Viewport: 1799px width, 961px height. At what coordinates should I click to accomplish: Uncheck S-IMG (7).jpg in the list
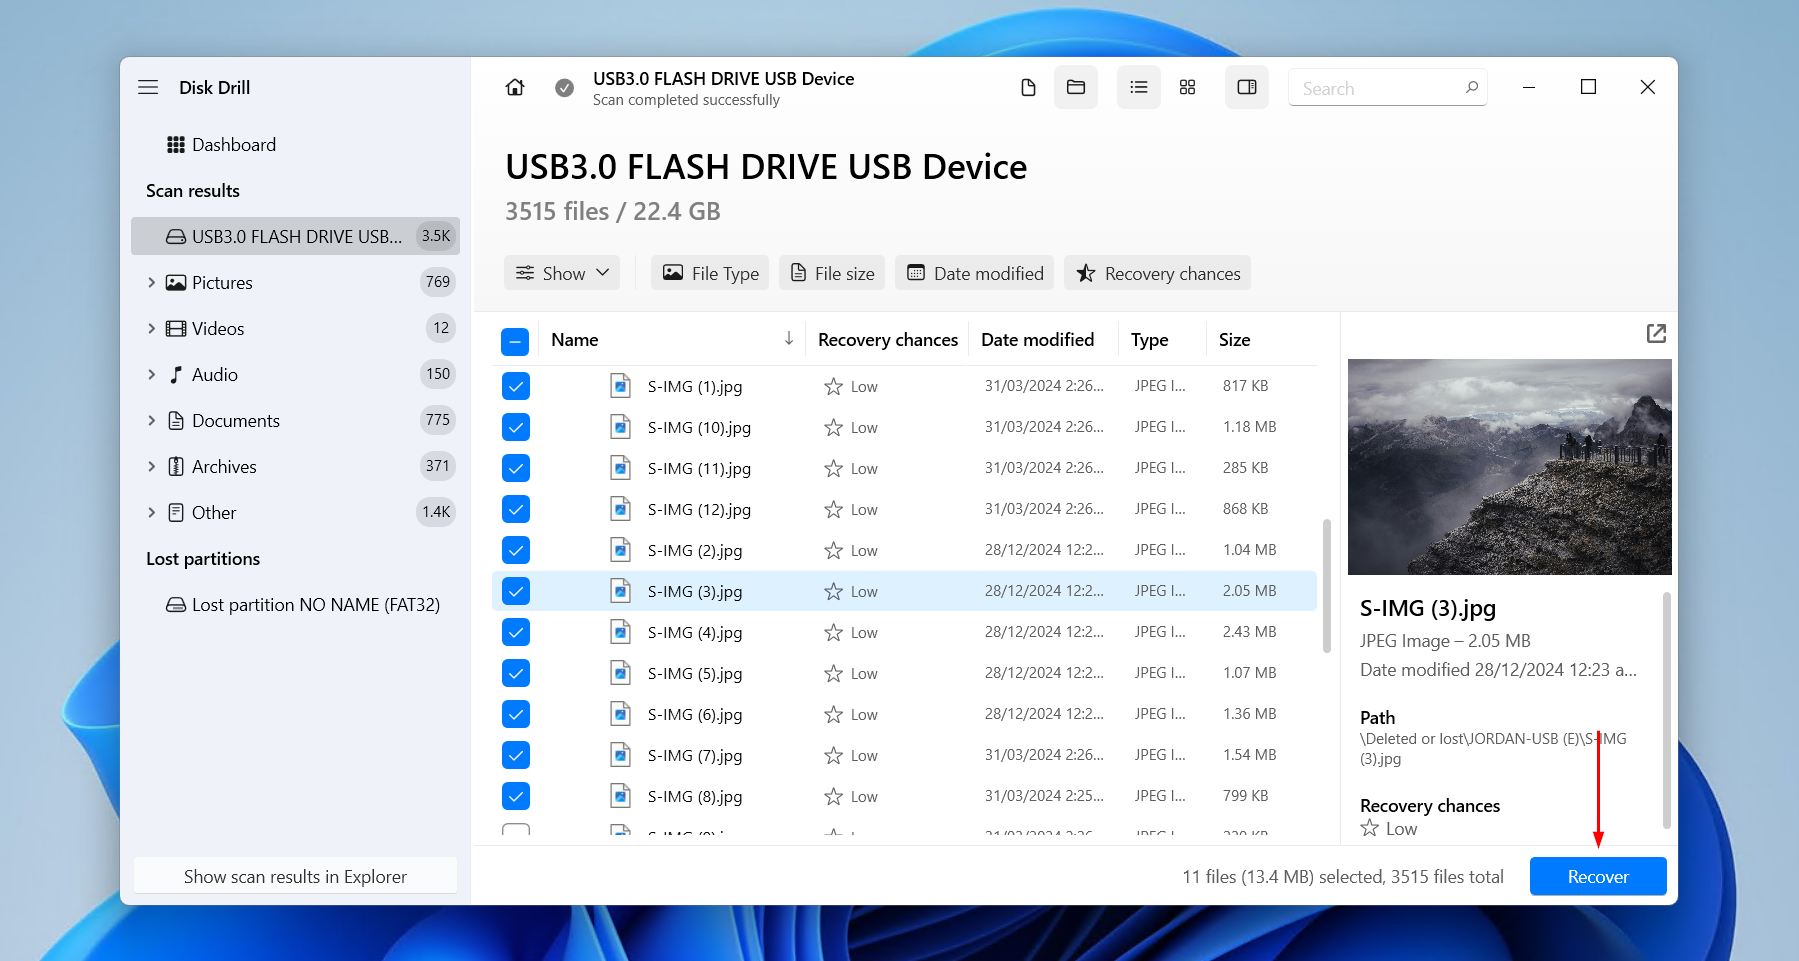click(x=515, y=755)
